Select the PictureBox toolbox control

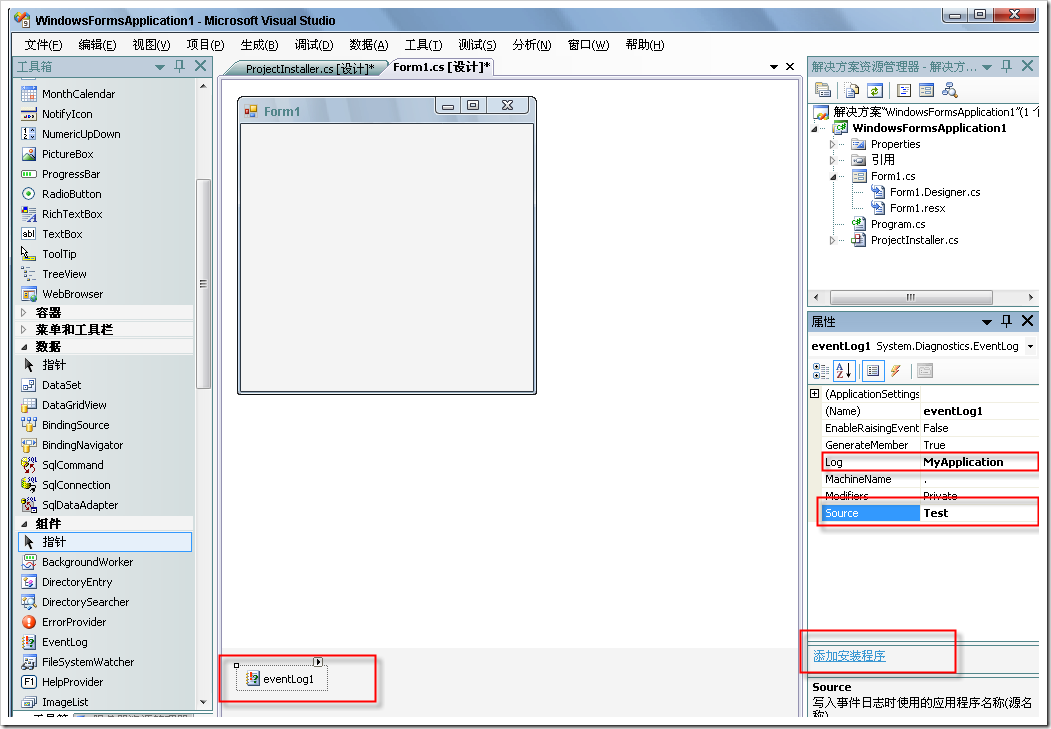[68, 154]
